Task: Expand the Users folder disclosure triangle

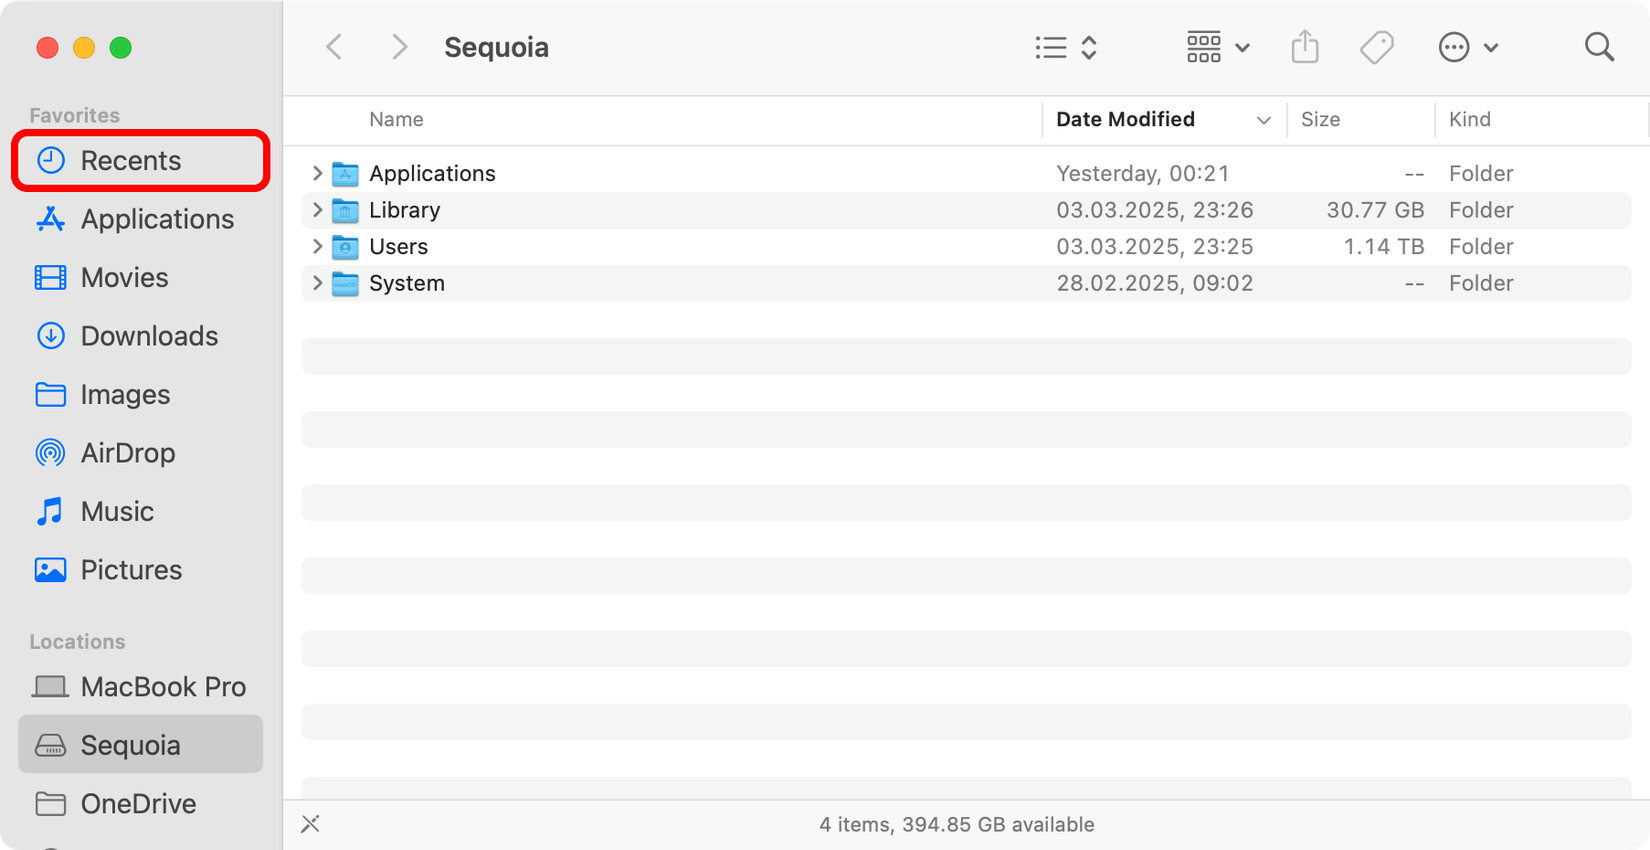Action: point(317,246)
